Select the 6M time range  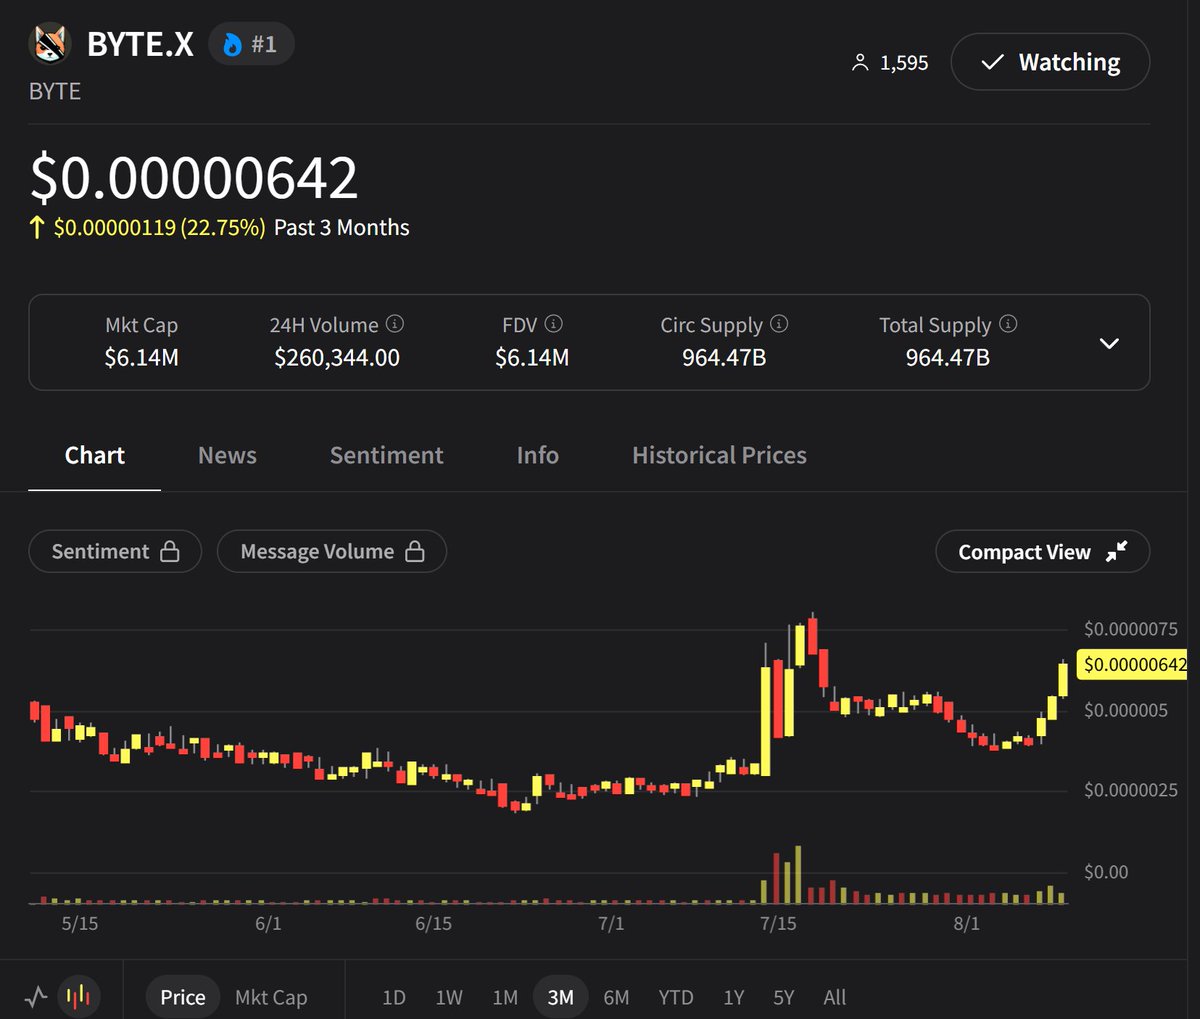(x=616, y=997)
